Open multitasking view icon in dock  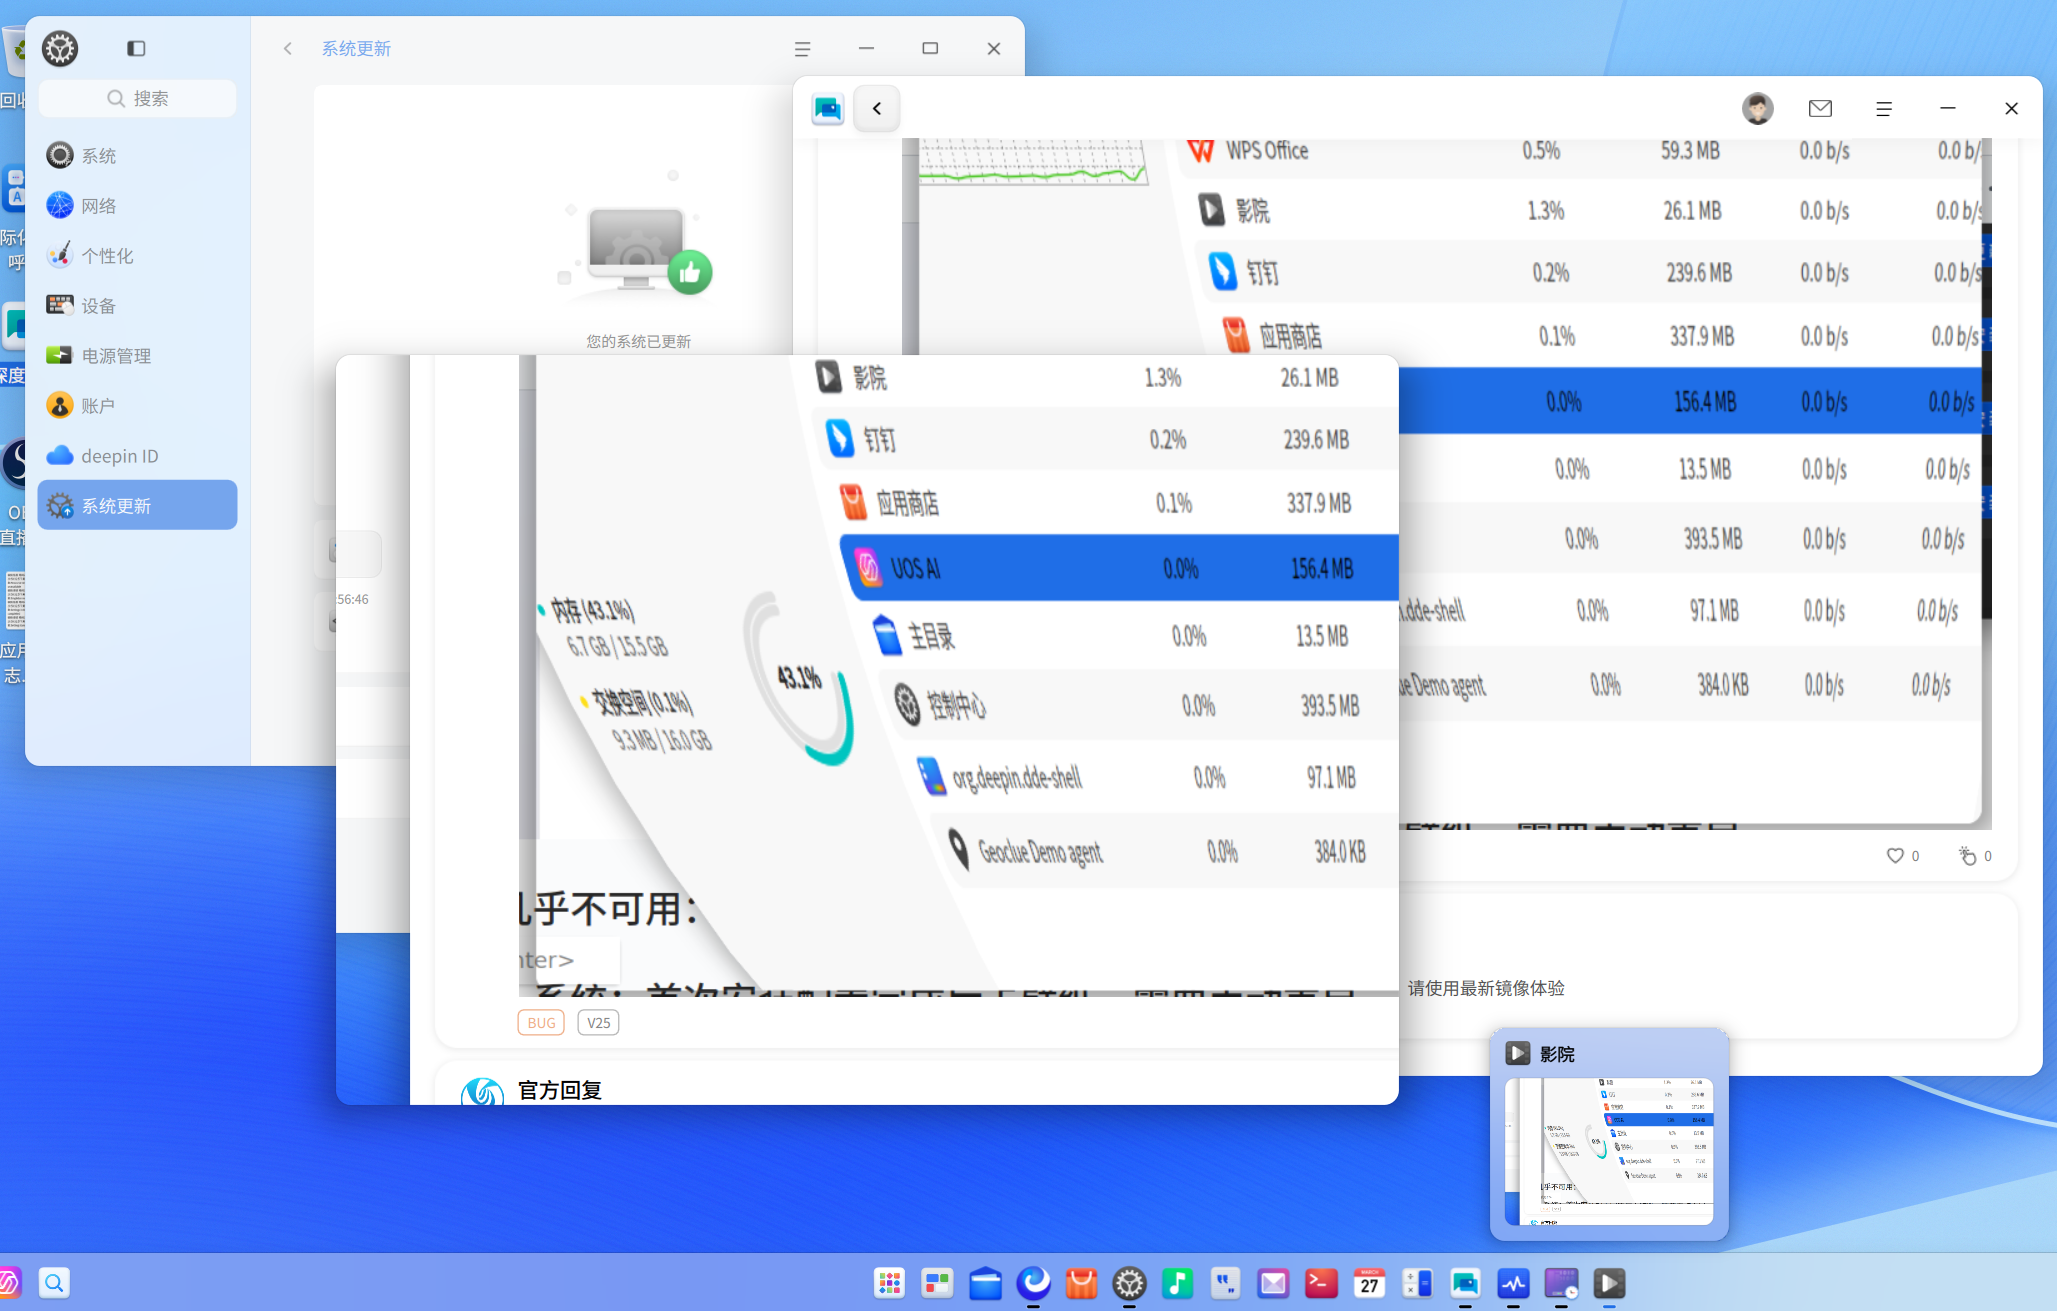pyautogui.click(x=937, y=1282)
